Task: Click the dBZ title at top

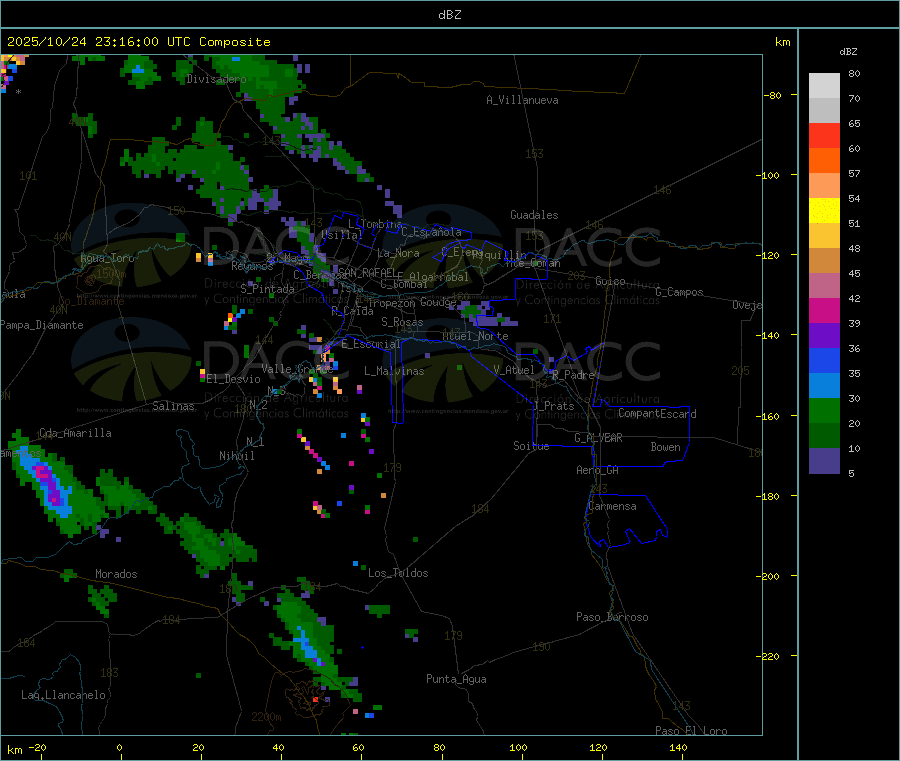Action: pyautogui.click(x=449, y=15)
